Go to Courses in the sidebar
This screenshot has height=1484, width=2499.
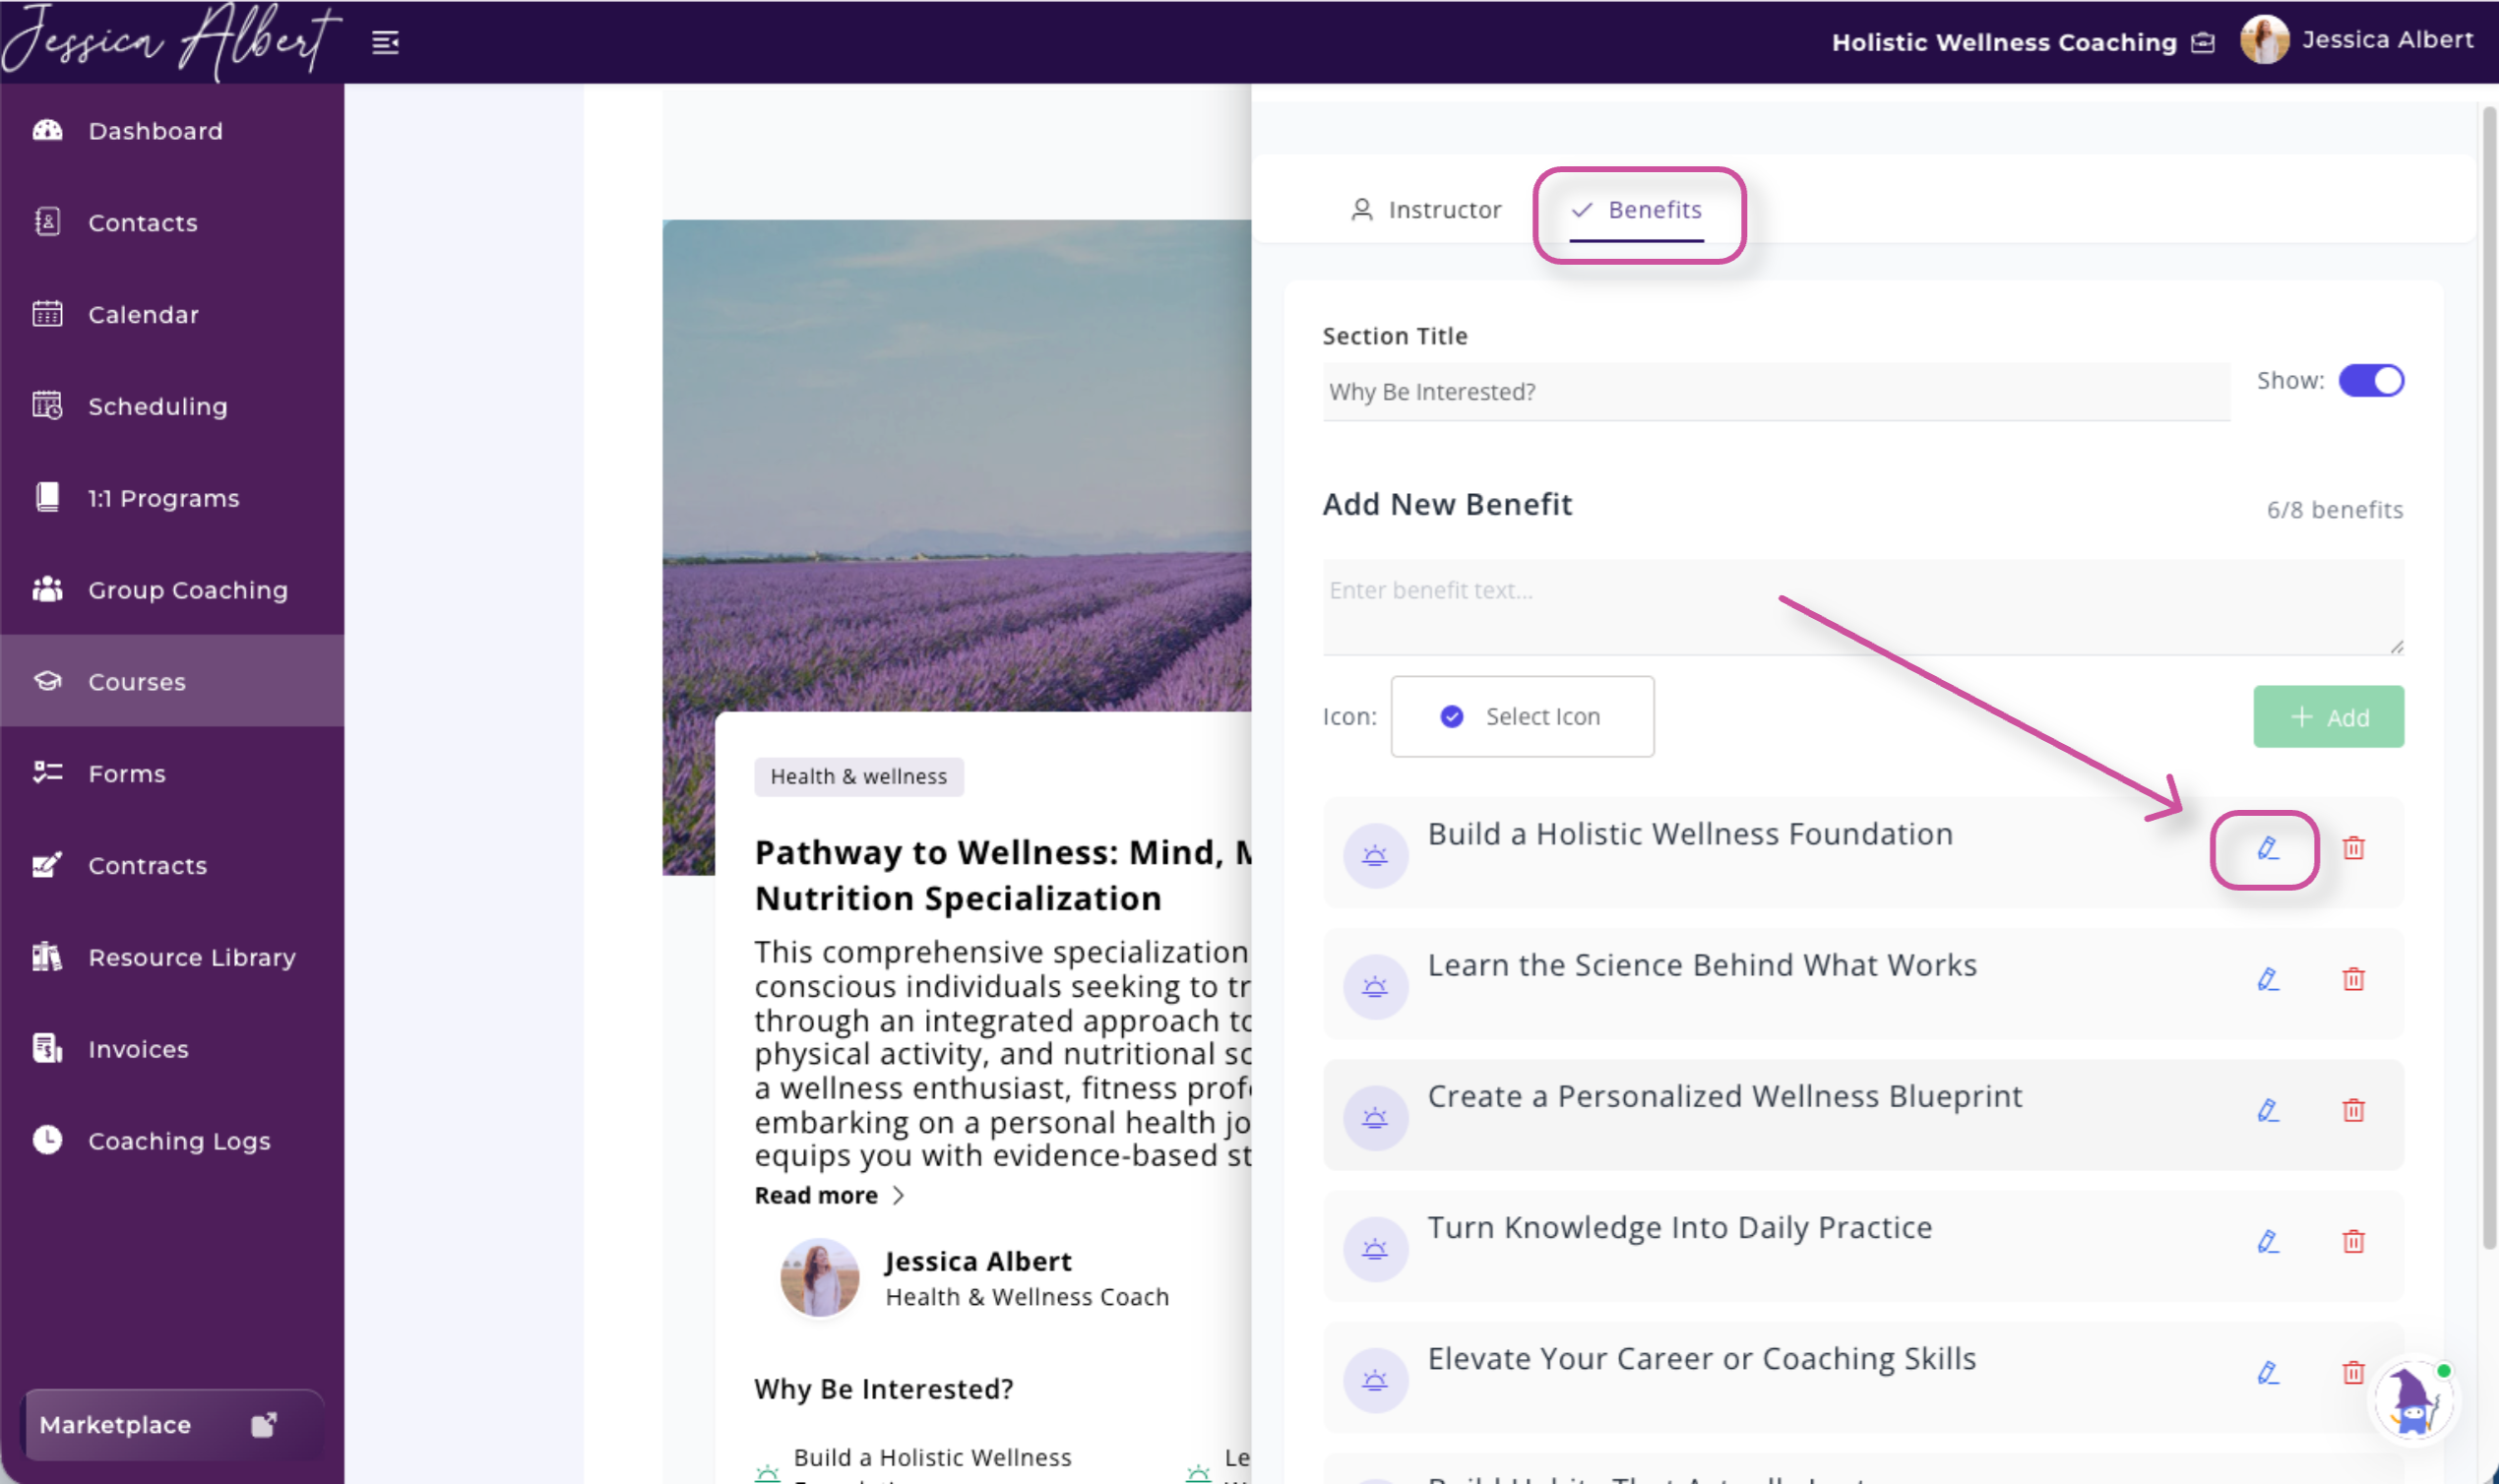click(x=172, y=682)
